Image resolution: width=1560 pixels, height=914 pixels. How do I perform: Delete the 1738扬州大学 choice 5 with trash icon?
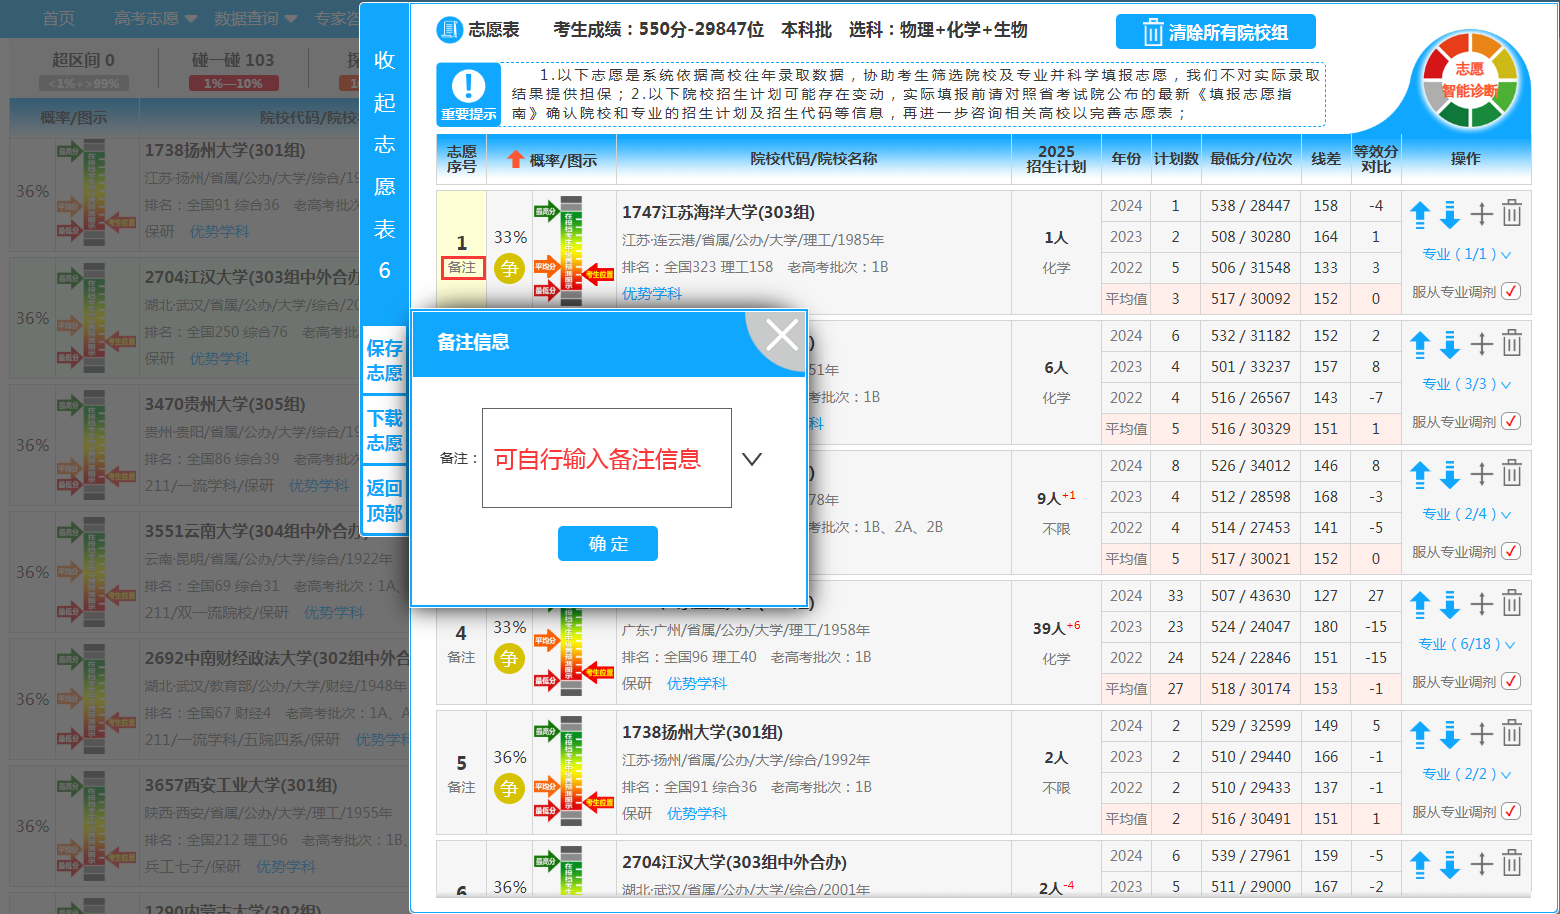(1512, 733)
